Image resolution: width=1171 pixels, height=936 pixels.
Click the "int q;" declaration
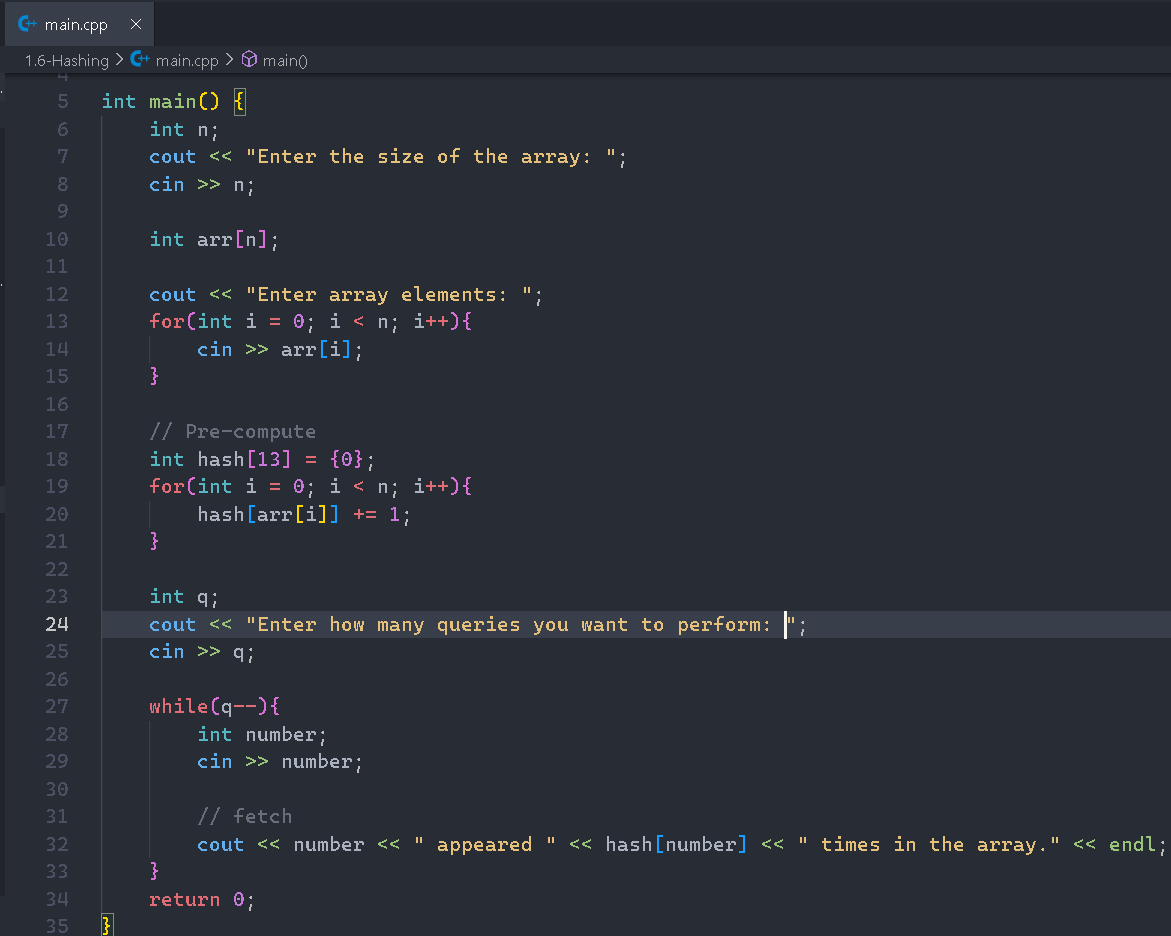pos(184,597)
